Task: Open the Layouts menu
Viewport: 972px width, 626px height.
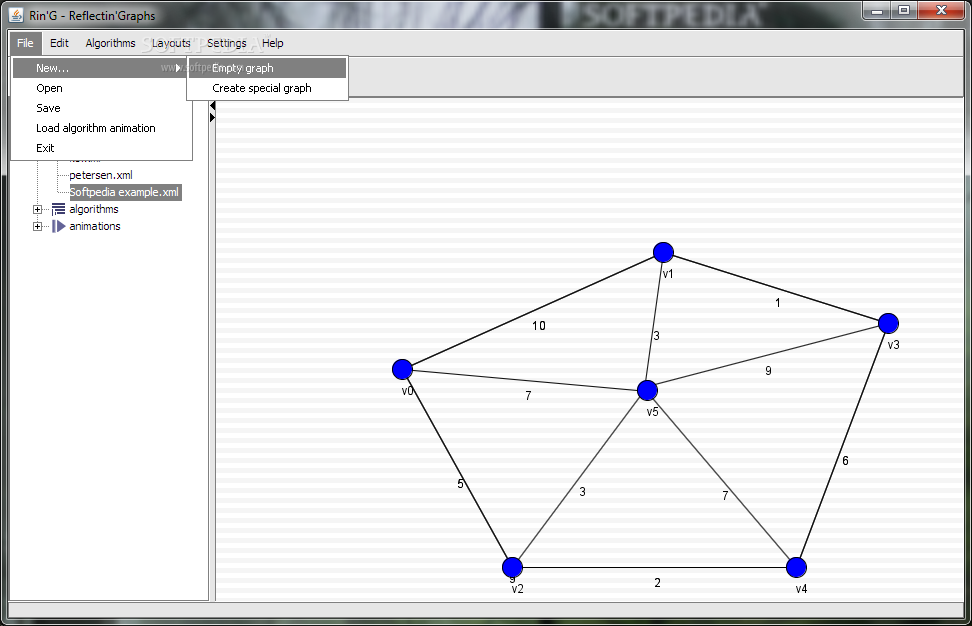Action: (171, 43)
